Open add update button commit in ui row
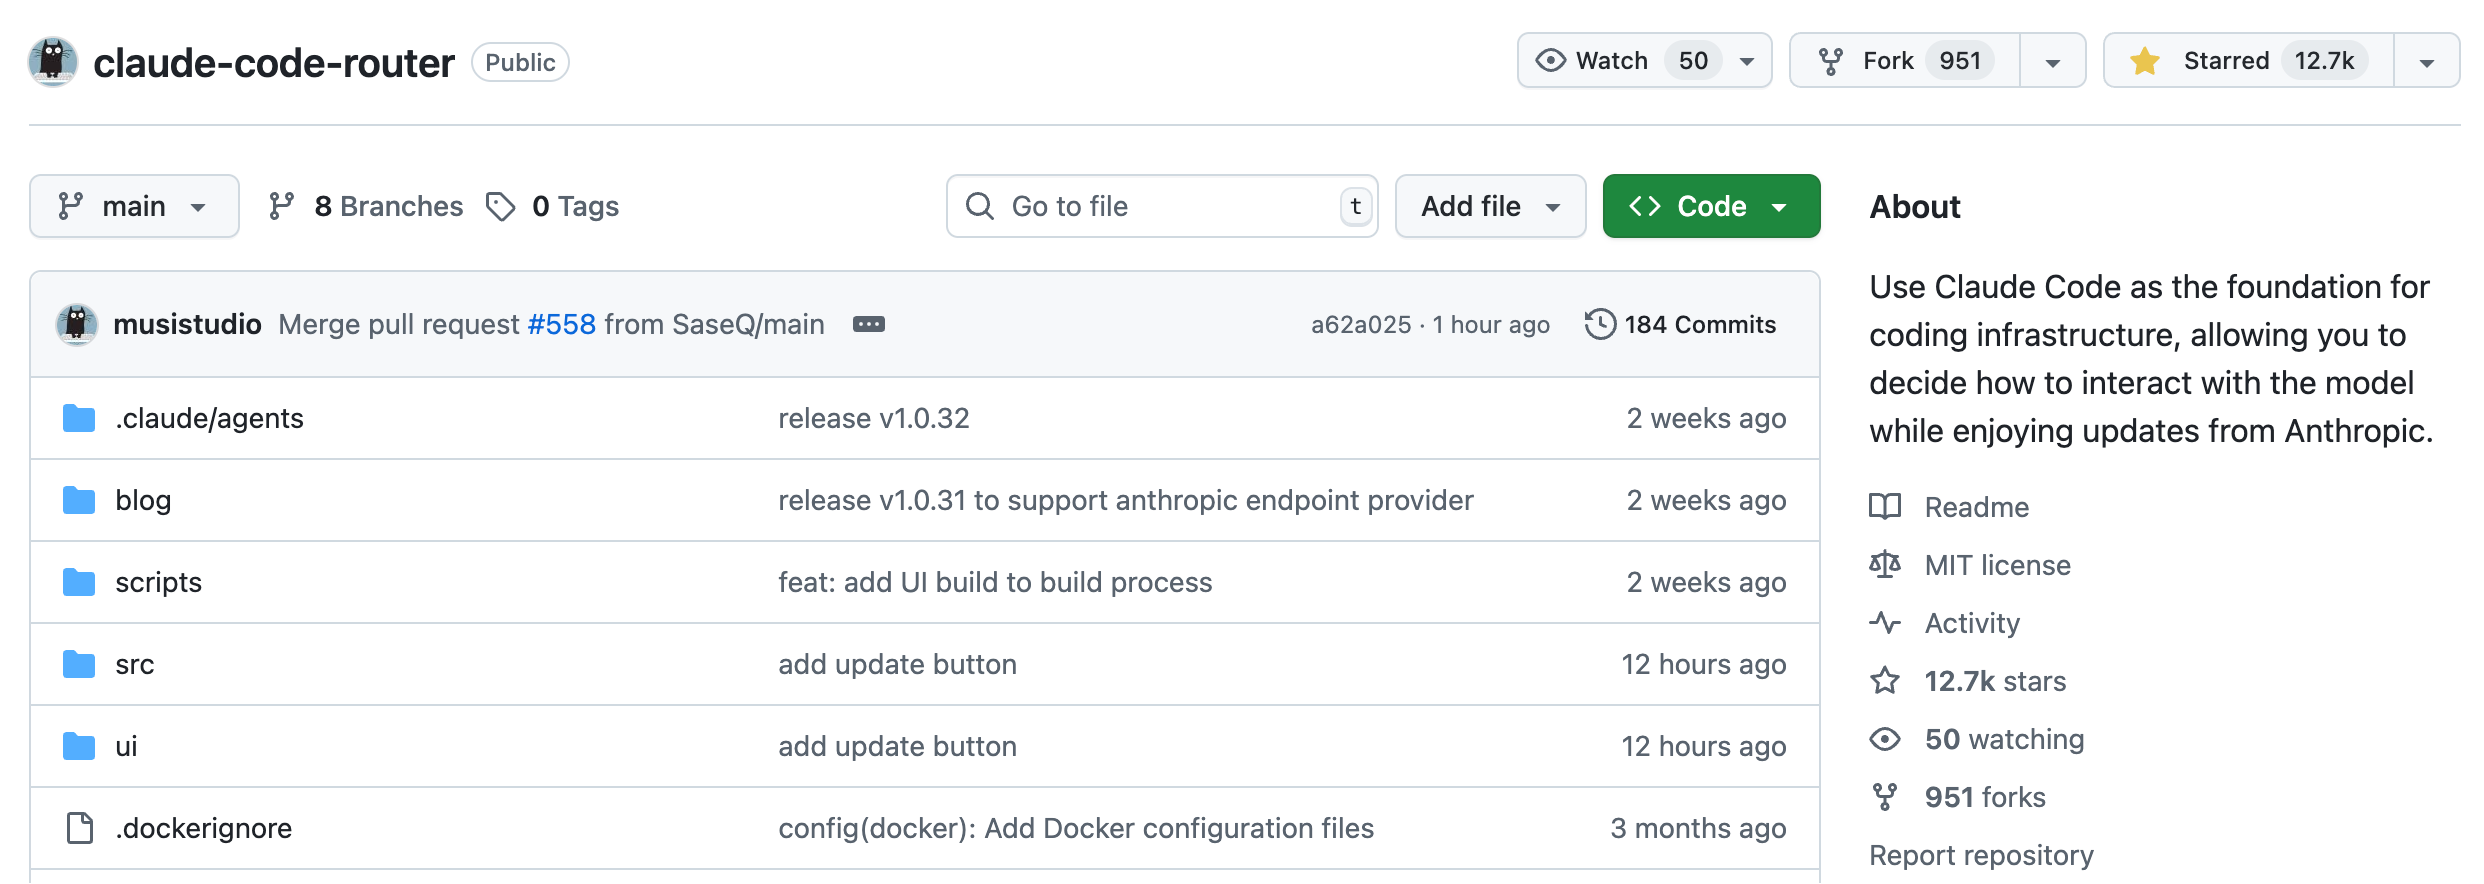Screen dimensions: 2484x884 click(x=897, y=746)
